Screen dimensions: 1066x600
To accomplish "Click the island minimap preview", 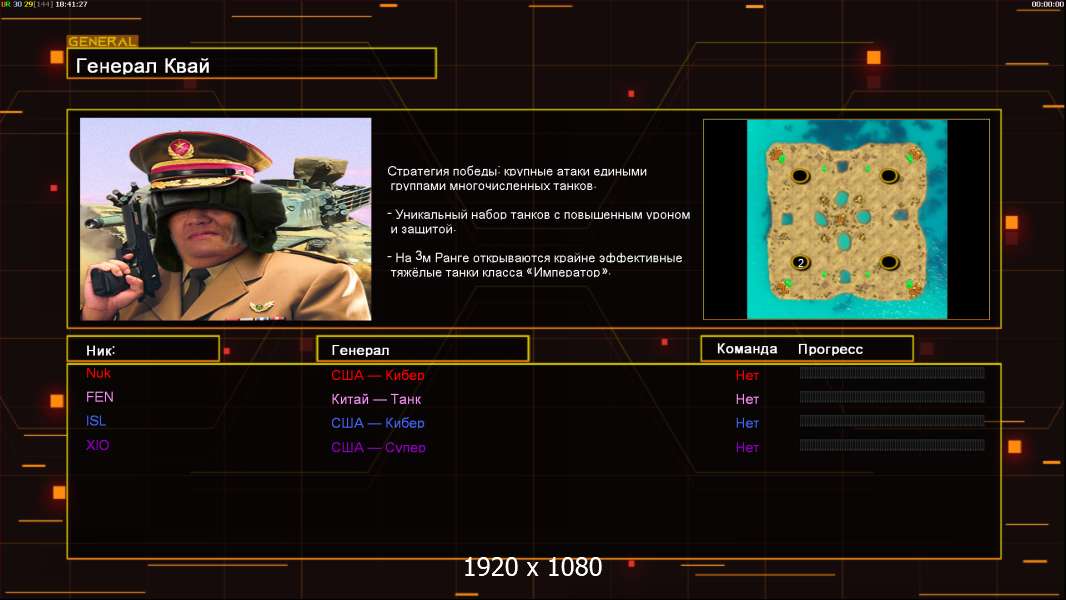I will 846,219.
